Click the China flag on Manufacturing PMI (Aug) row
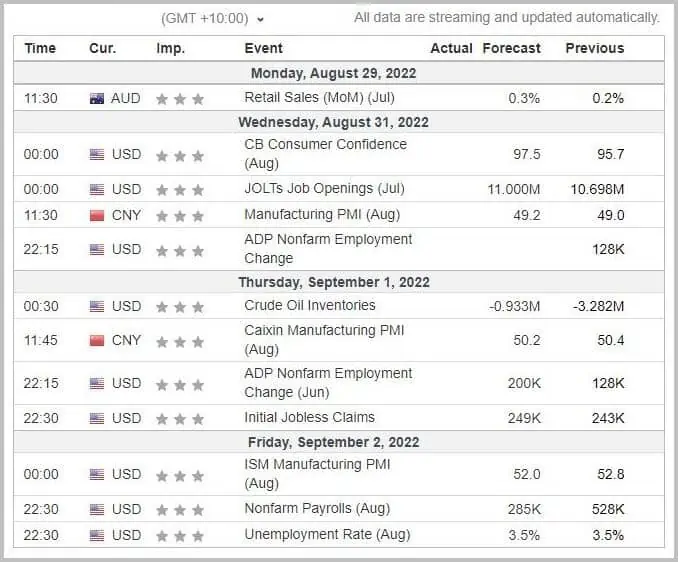This screenshot has width=678, height=562. point(97,215)
